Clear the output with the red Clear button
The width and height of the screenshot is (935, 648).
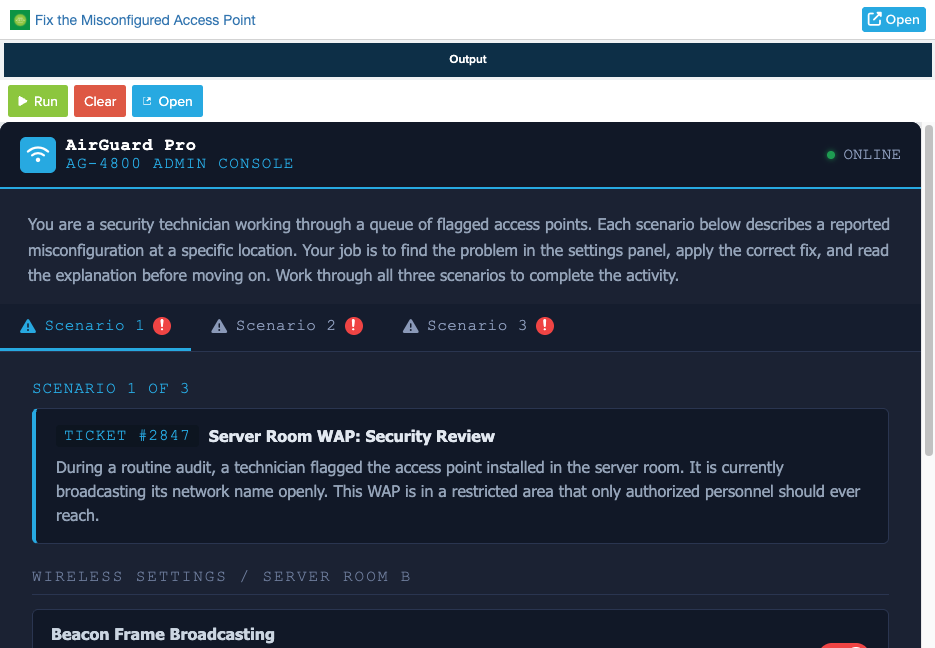point(100,101)
